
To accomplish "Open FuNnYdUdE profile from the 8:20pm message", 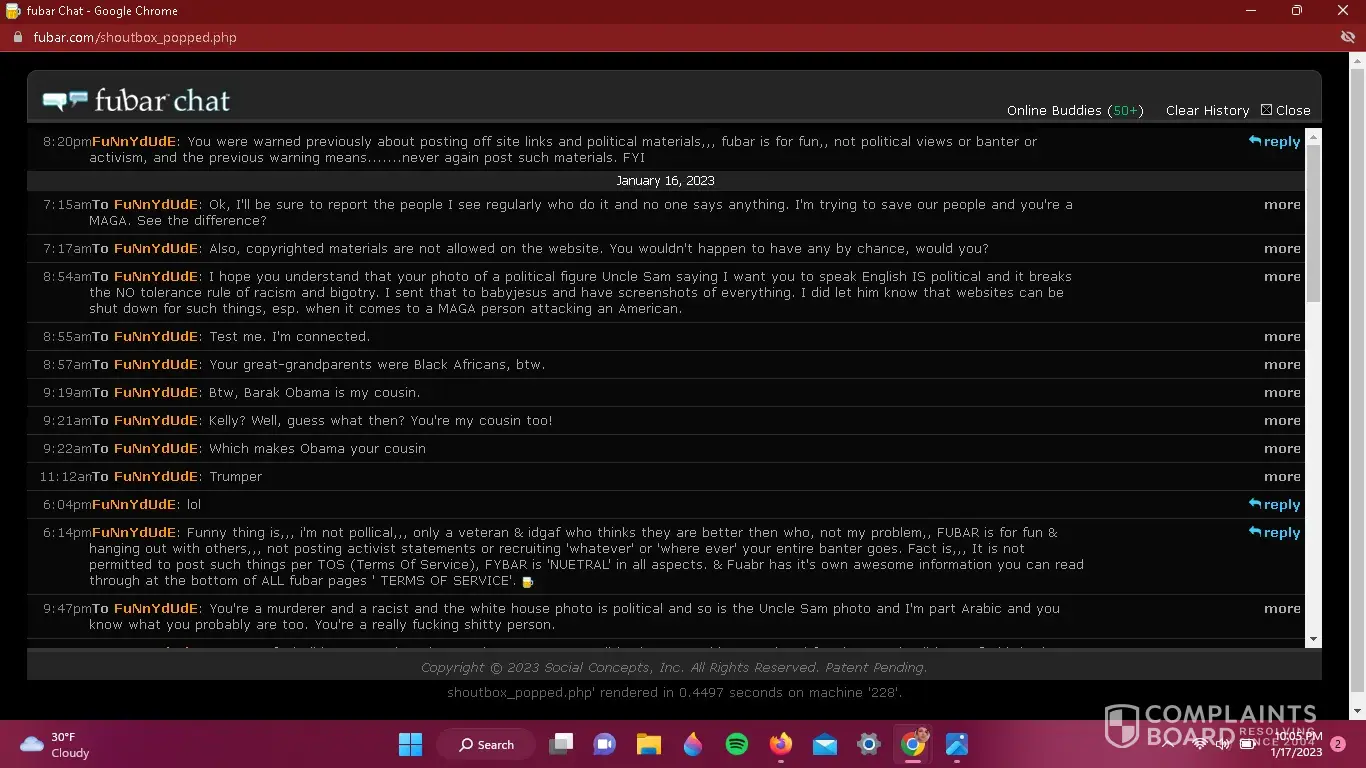I will (x=134, y=142).
